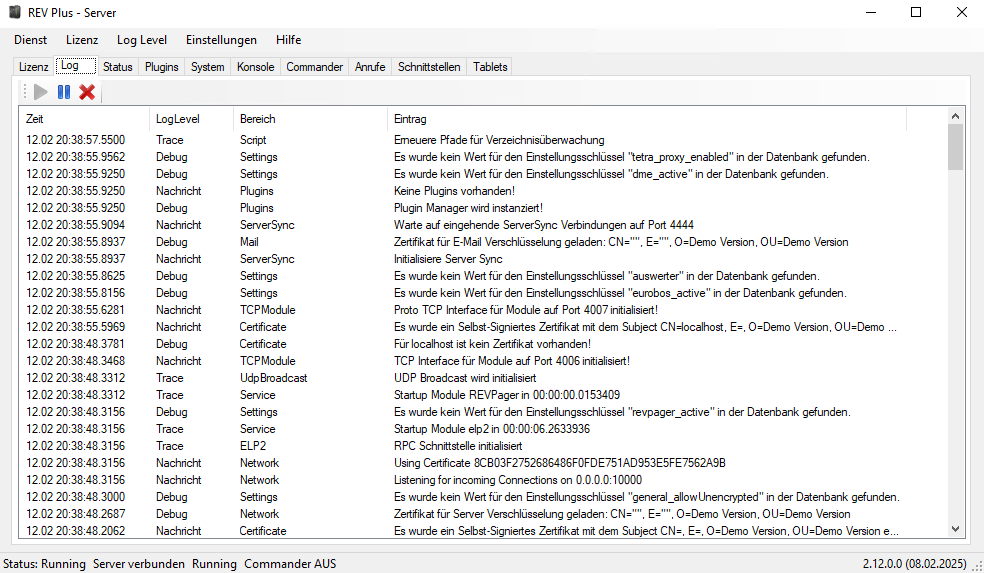Show the Tablets tab
This screenshot has width=984, height=573.
(x=490, y=67)
